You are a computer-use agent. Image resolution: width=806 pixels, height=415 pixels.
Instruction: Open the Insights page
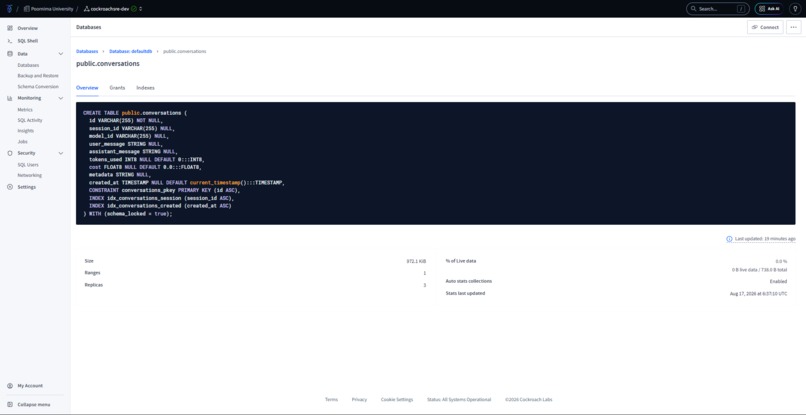pos(26,131)
